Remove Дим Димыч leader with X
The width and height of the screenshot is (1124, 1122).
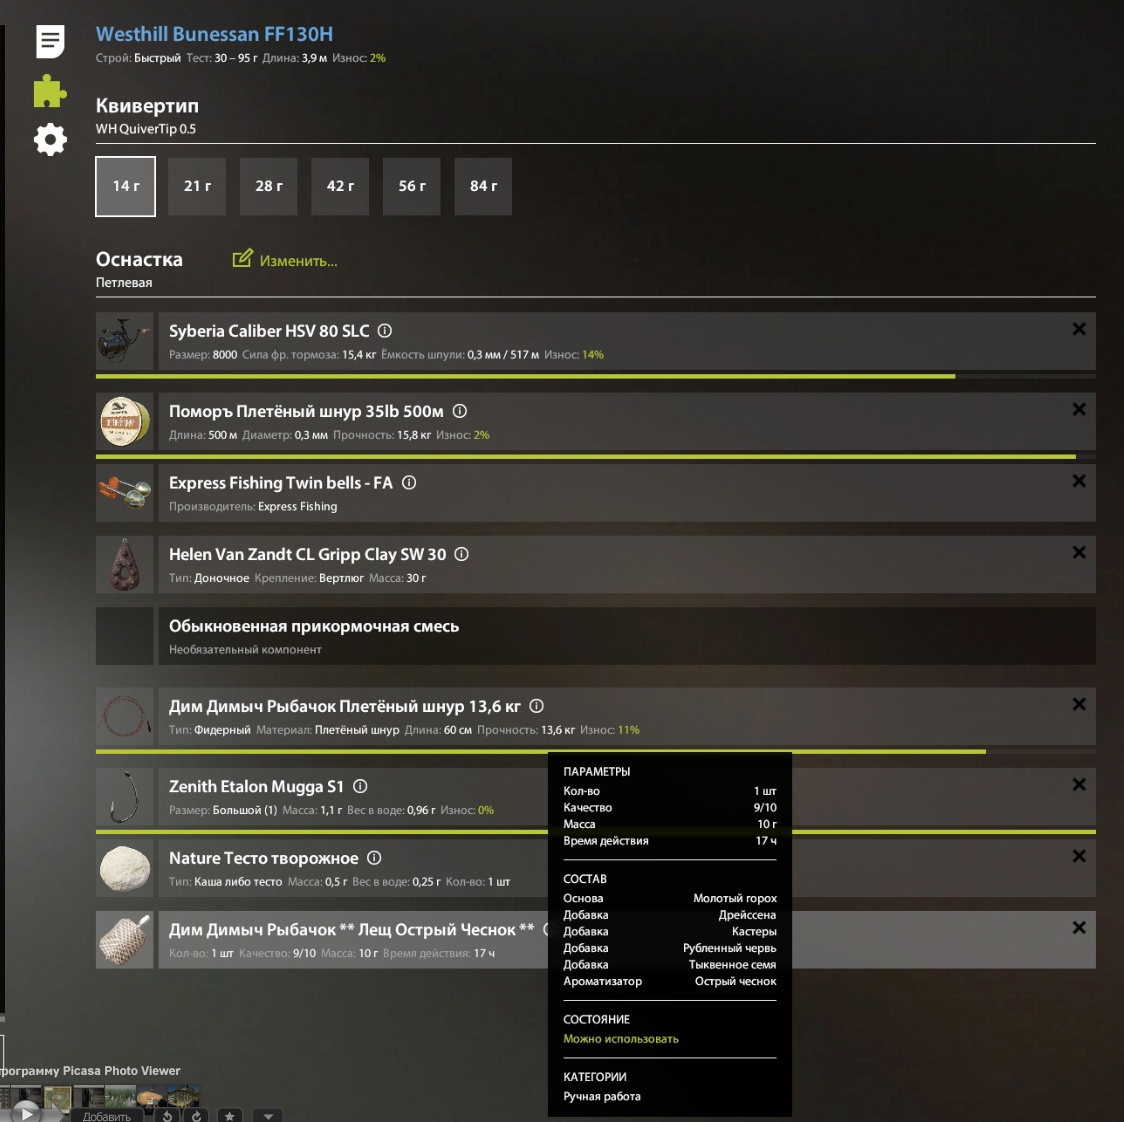(1079, 705)
